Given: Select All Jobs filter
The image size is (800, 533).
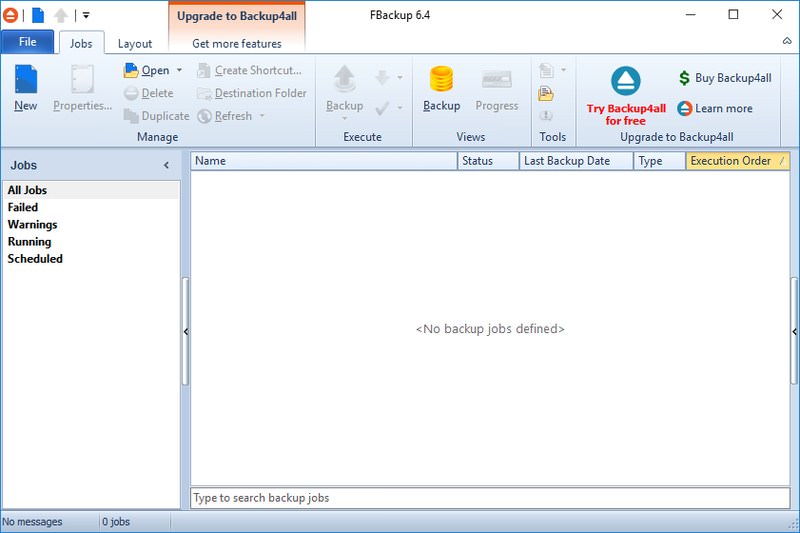Looking at the screenshot, I should pos(91,190).
